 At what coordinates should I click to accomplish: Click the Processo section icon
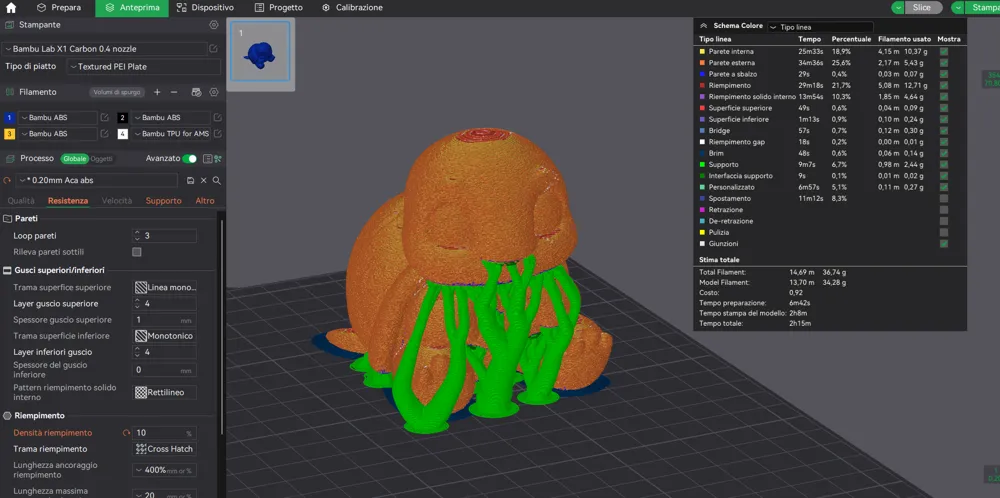click(x=9, y=159)
